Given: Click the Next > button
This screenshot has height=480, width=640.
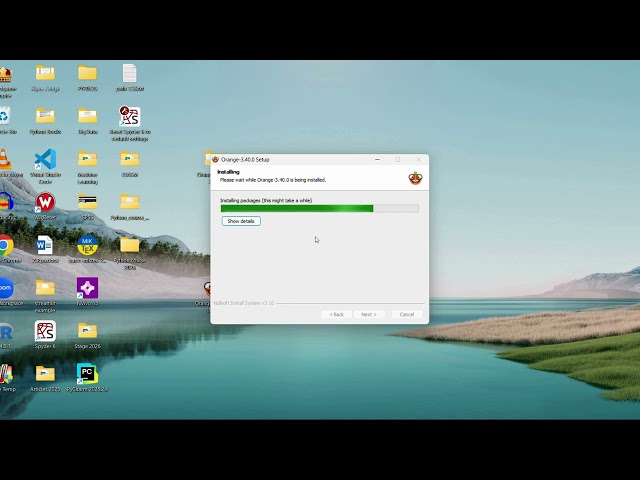Looking at the screenshot, I should pyautogui.click(x=369, y=314).
